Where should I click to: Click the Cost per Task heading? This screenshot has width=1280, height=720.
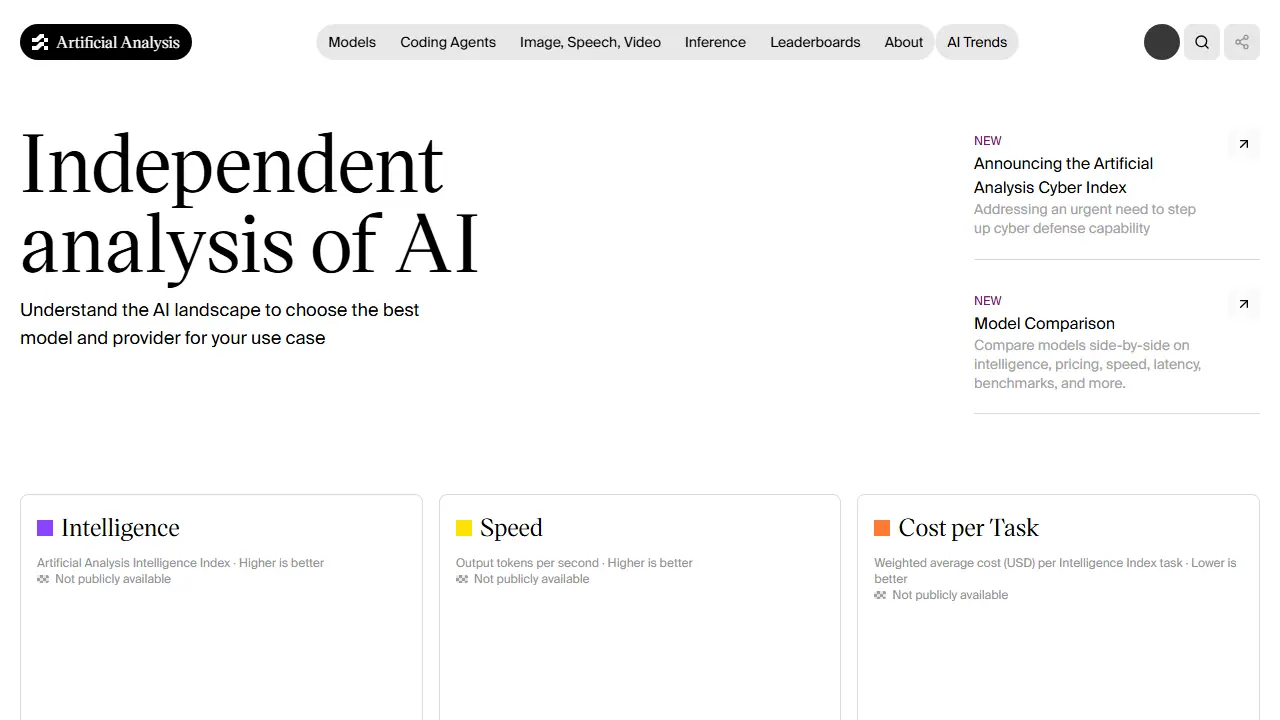(x=969, y=528)
